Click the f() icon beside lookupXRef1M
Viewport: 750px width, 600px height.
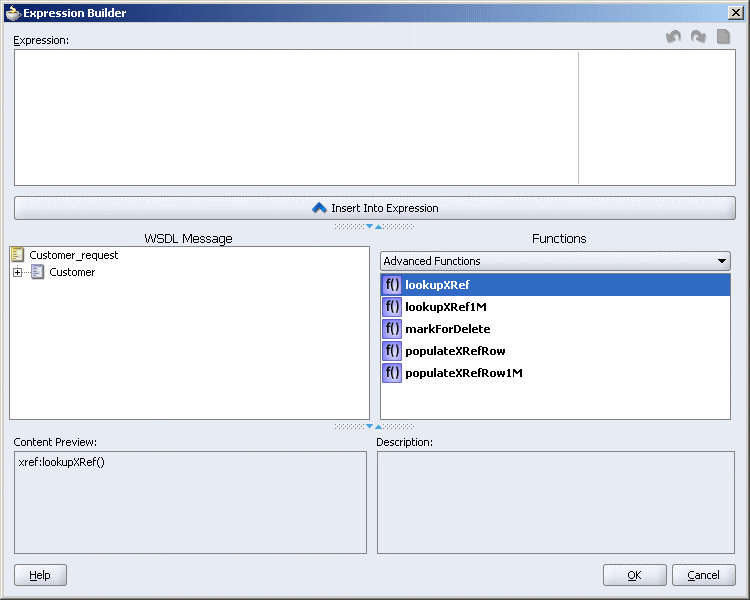point(392,307)
